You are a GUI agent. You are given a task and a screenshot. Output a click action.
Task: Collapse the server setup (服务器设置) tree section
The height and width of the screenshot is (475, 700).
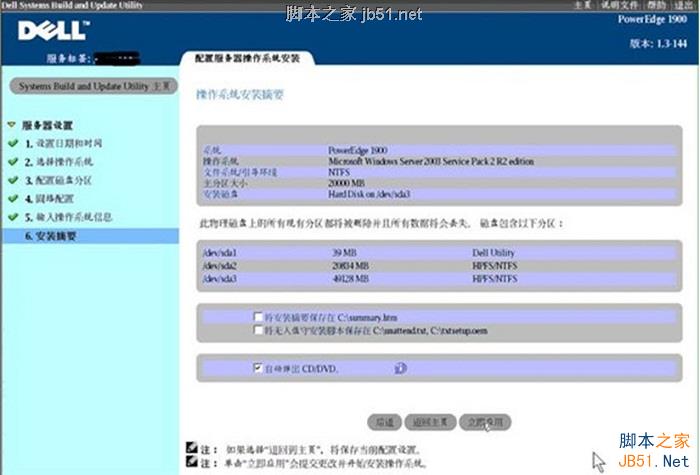[x=12, y=125]
